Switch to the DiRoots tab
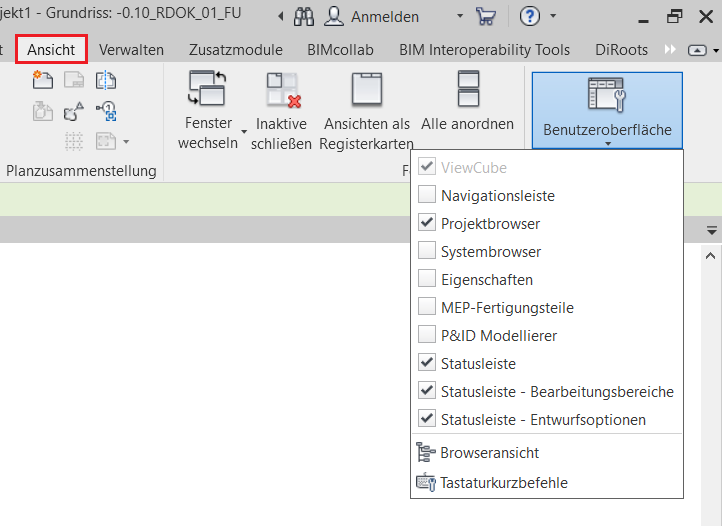Image resolution: width=722 pixels, height=526 pixels. [621, 50]
